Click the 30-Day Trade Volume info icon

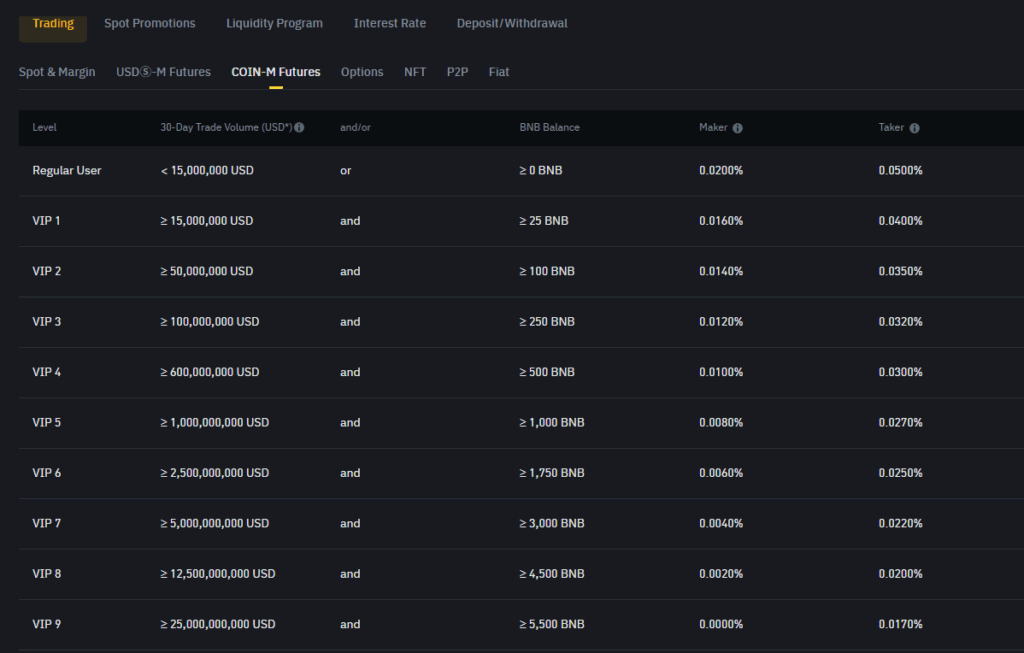point(299,127)
